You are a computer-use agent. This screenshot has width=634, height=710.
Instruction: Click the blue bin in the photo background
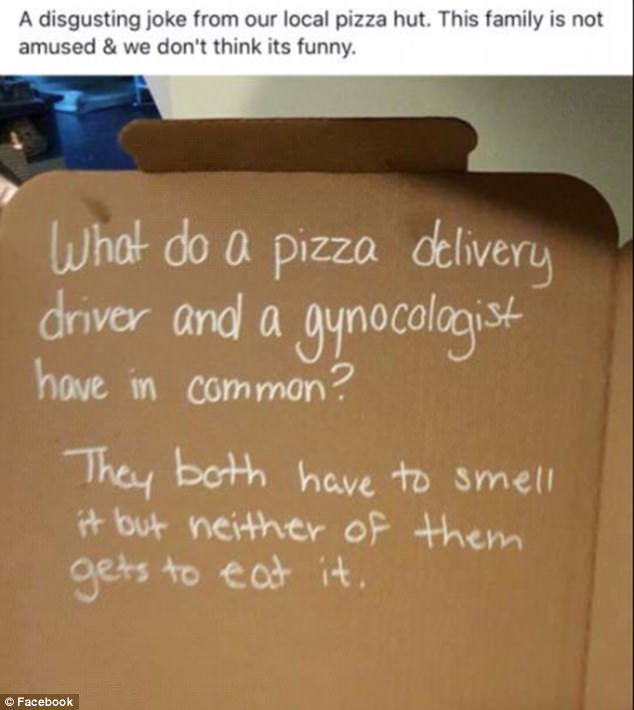coord(101,122)
